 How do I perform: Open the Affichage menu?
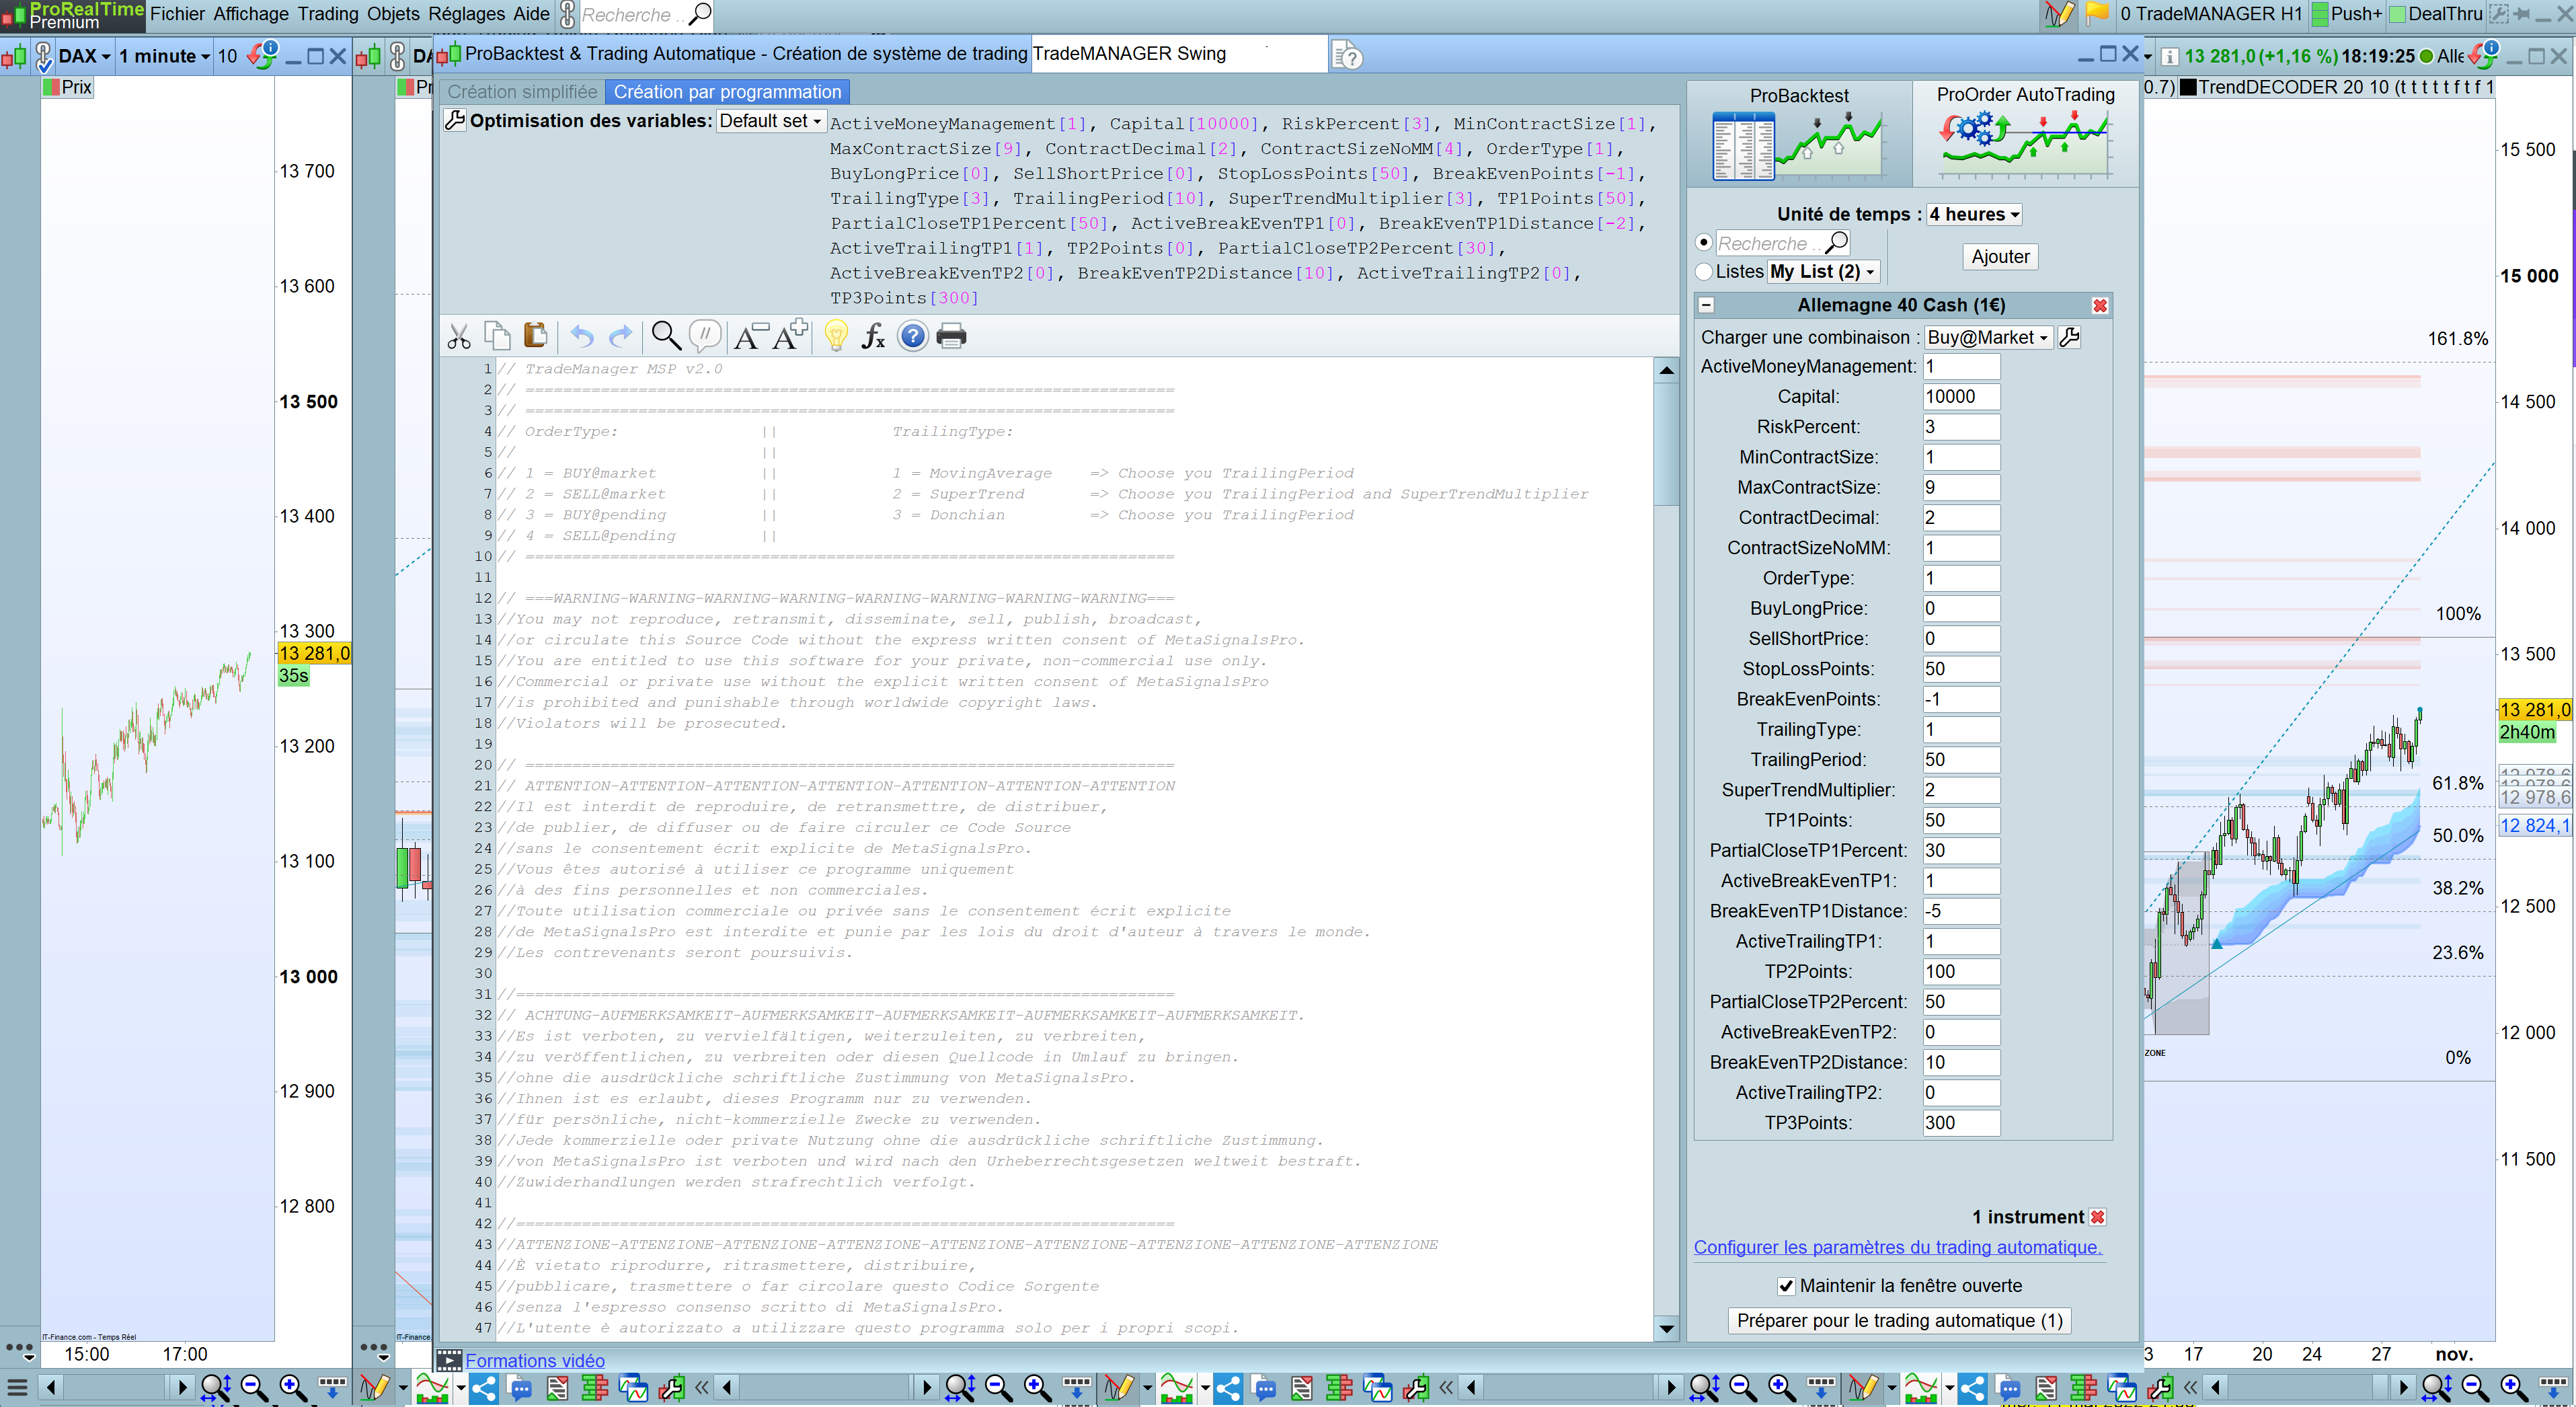pyautogui.click(x=251, y=14)
